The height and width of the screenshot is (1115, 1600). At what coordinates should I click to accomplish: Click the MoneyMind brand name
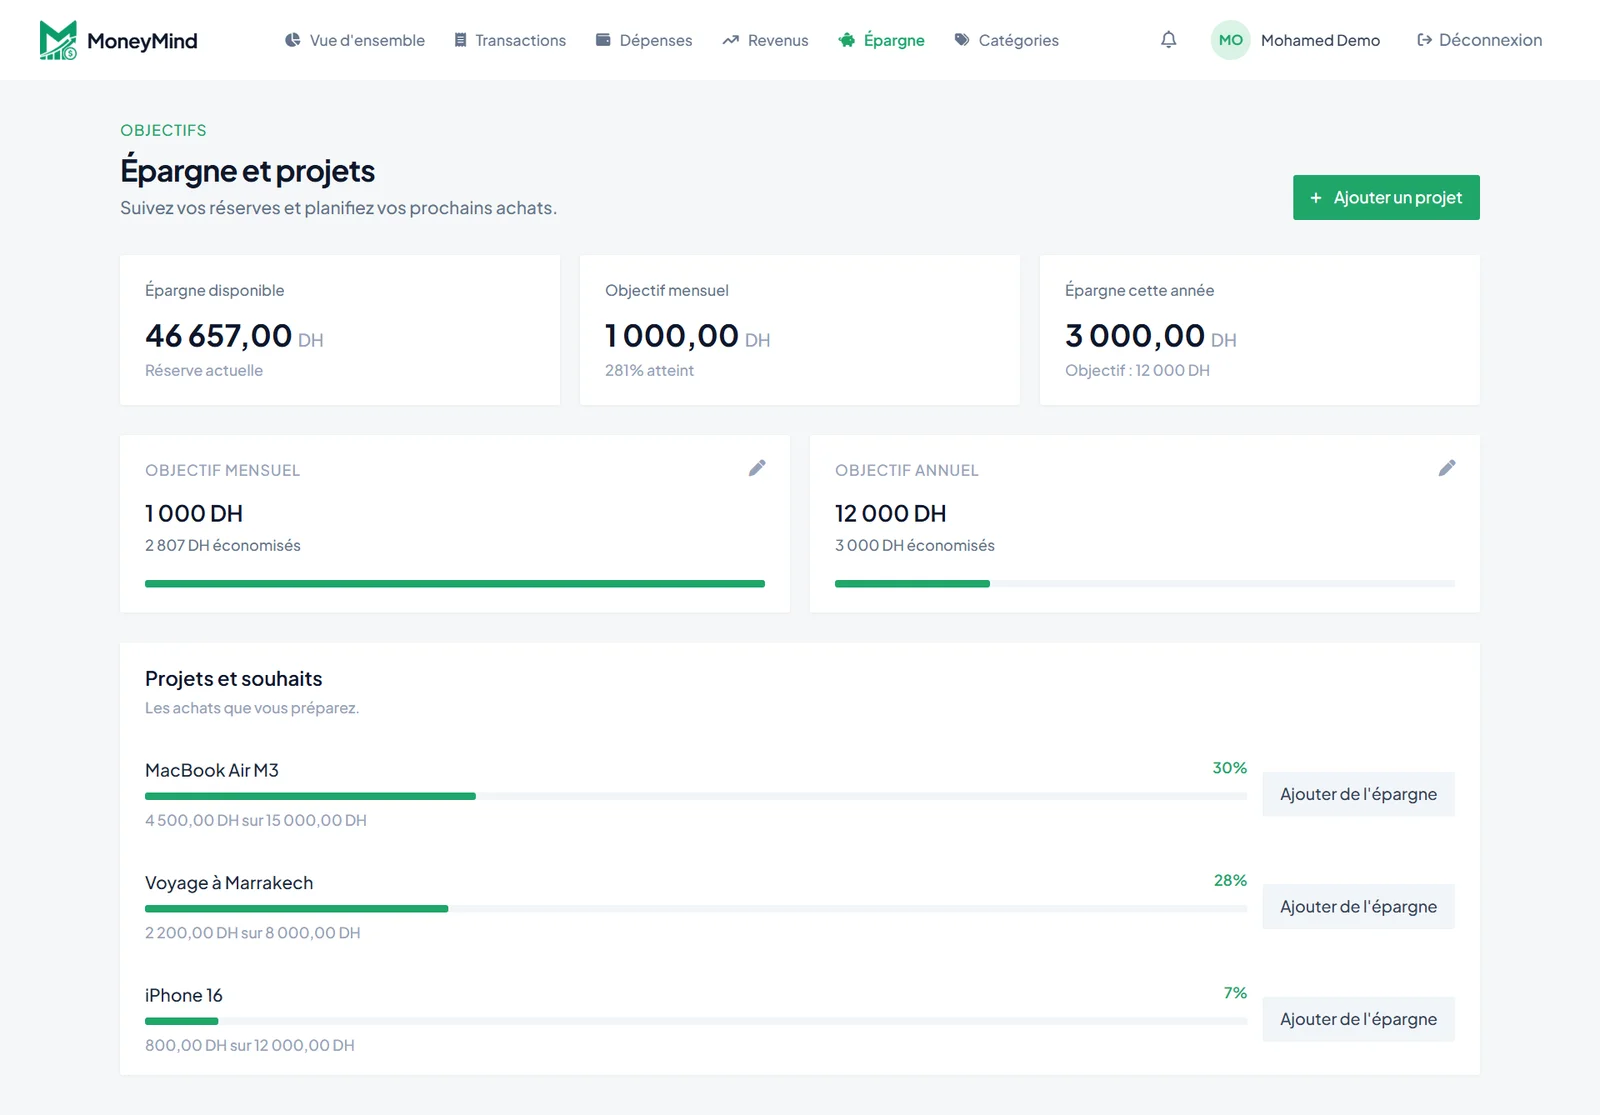pos(142,41)
